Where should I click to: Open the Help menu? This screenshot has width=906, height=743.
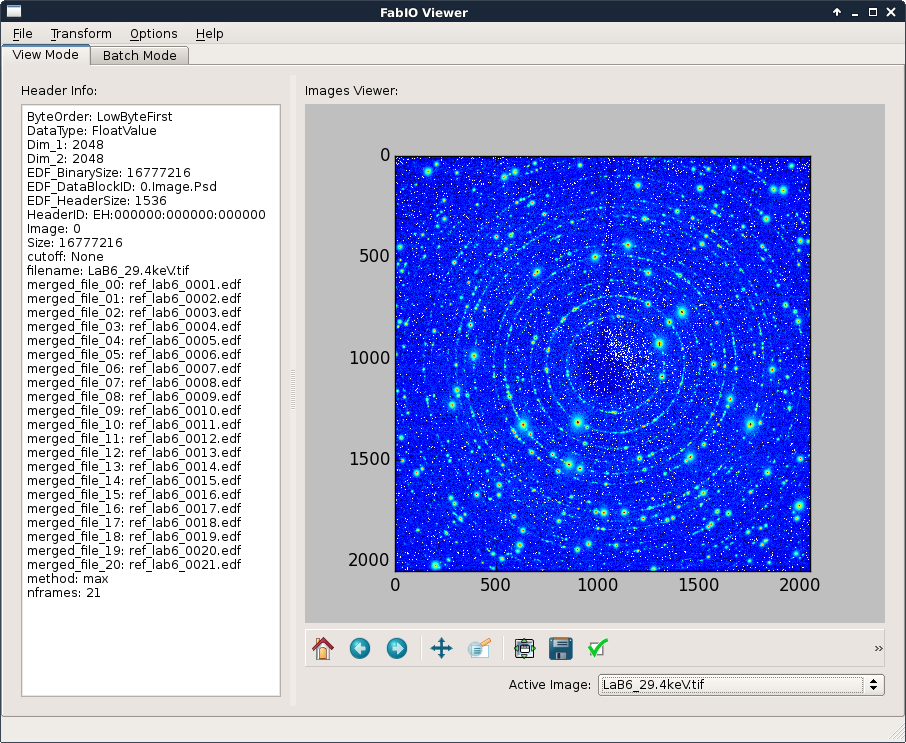coord(209,34)
